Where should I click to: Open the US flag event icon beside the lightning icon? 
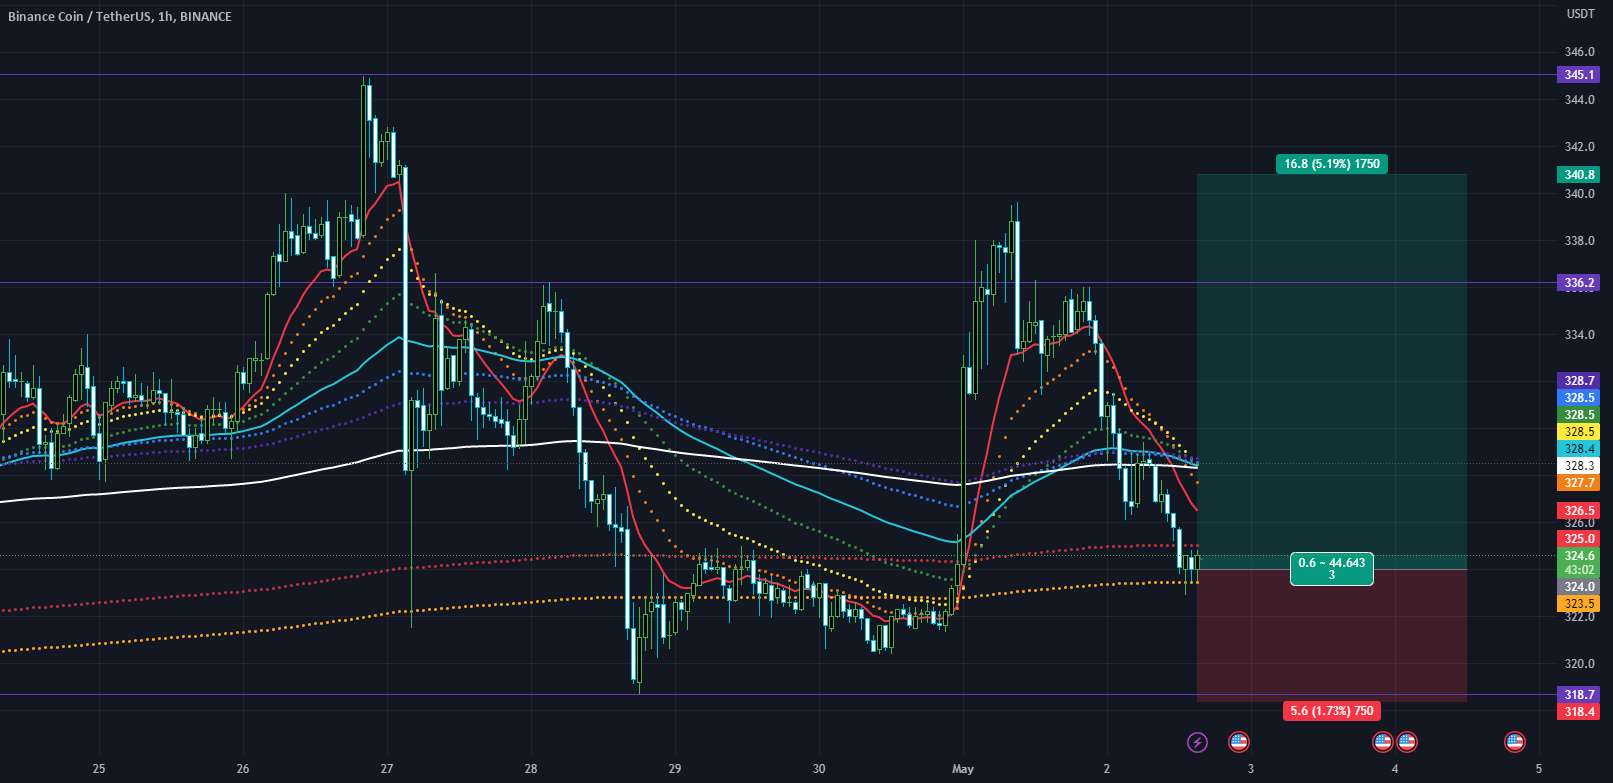[x=1238, y=742]
